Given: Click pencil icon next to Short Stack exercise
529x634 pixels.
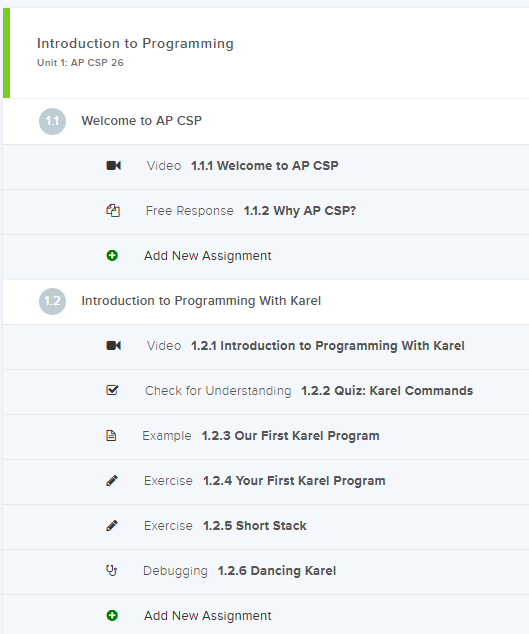Looking at the screenshot, I should [x=112, y=525].
